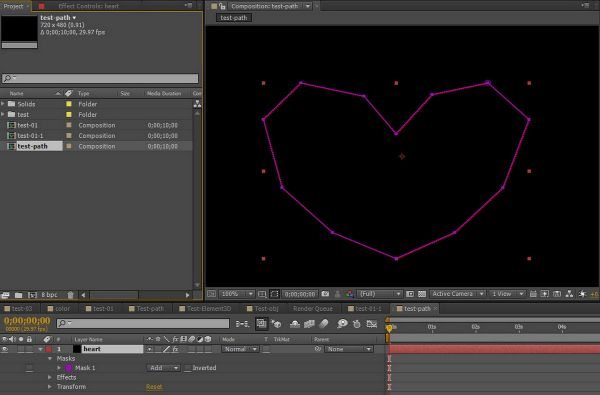Click heart layer red label color
The image size is (600, 395).
click(x=49, y=349)
